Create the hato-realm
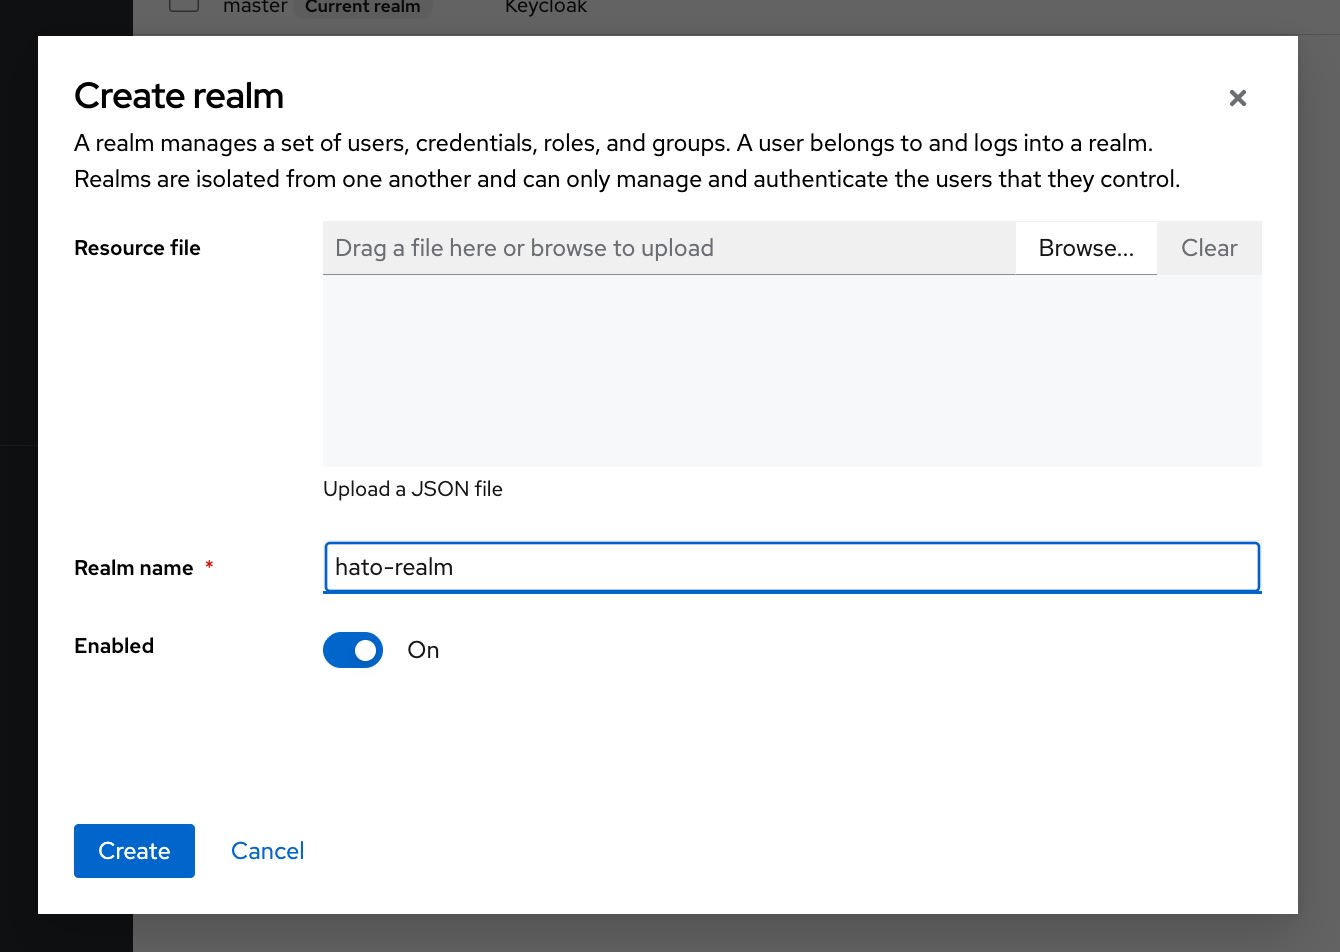The image size is (1340, 952). pyautogui.click(x=134, y=850)
